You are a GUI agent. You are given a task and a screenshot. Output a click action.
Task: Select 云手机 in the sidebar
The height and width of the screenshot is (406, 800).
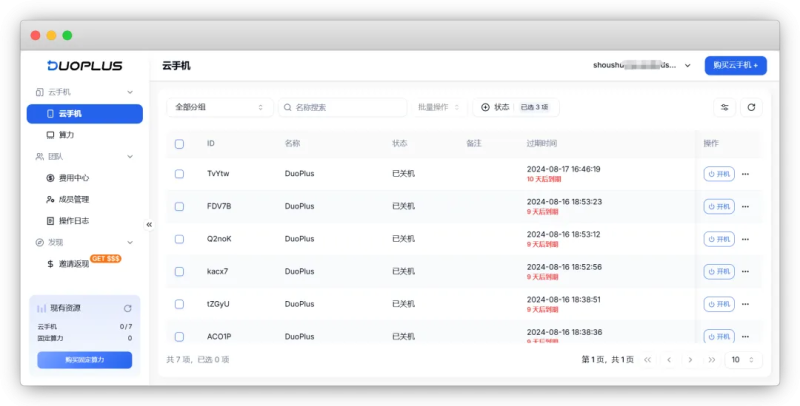coord(85,114)
